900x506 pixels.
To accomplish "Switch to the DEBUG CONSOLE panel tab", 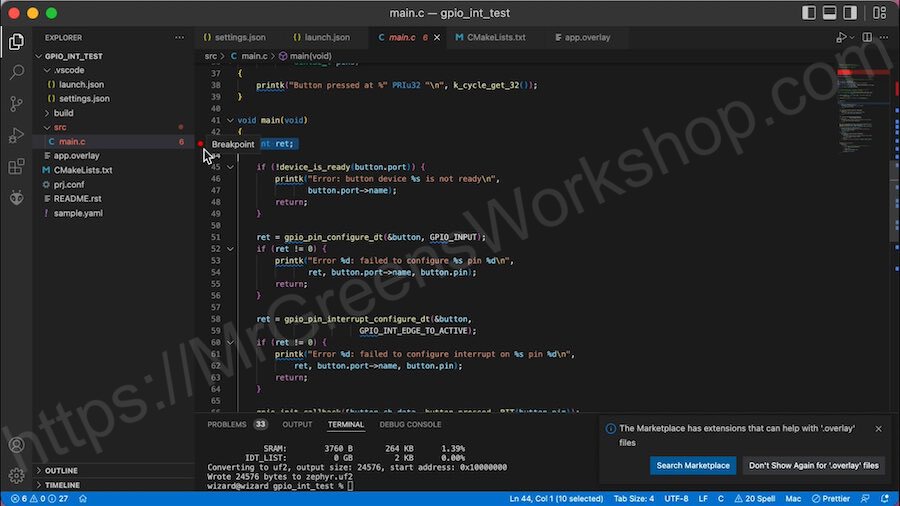I will coord(410,425).
